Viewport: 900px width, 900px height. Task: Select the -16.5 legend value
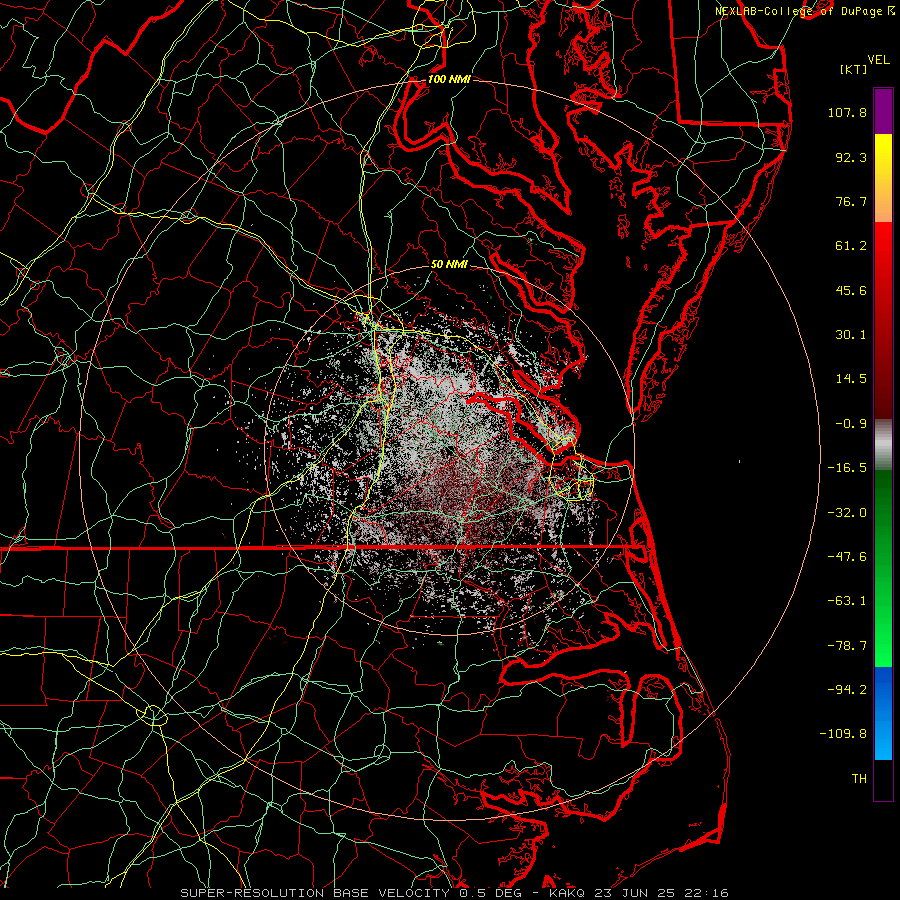coord(847,468)
